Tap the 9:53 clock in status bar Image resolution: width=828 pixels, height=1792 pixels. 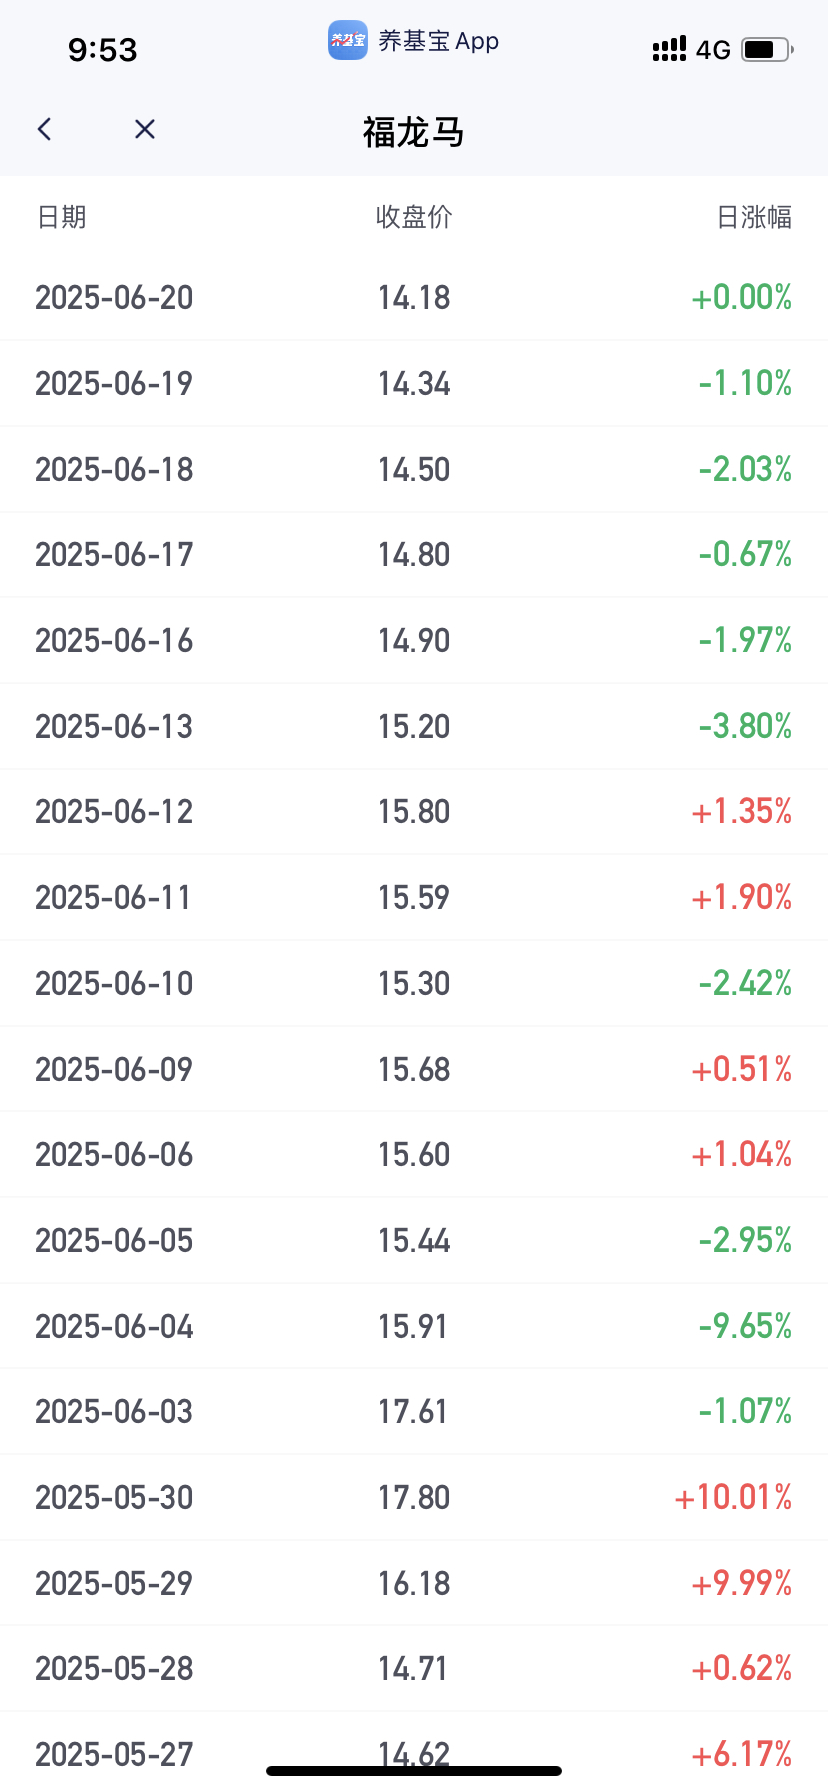(102, 50)
